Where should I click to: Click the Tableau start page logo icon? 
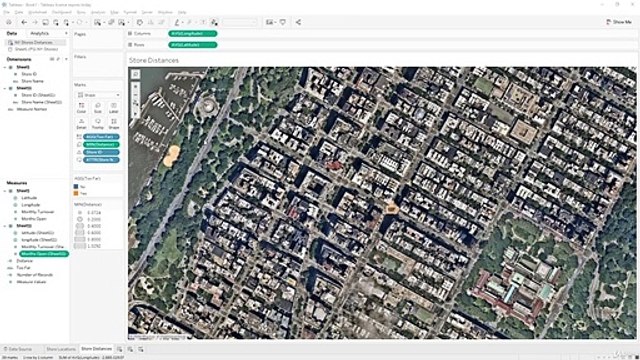click(9, 22)
